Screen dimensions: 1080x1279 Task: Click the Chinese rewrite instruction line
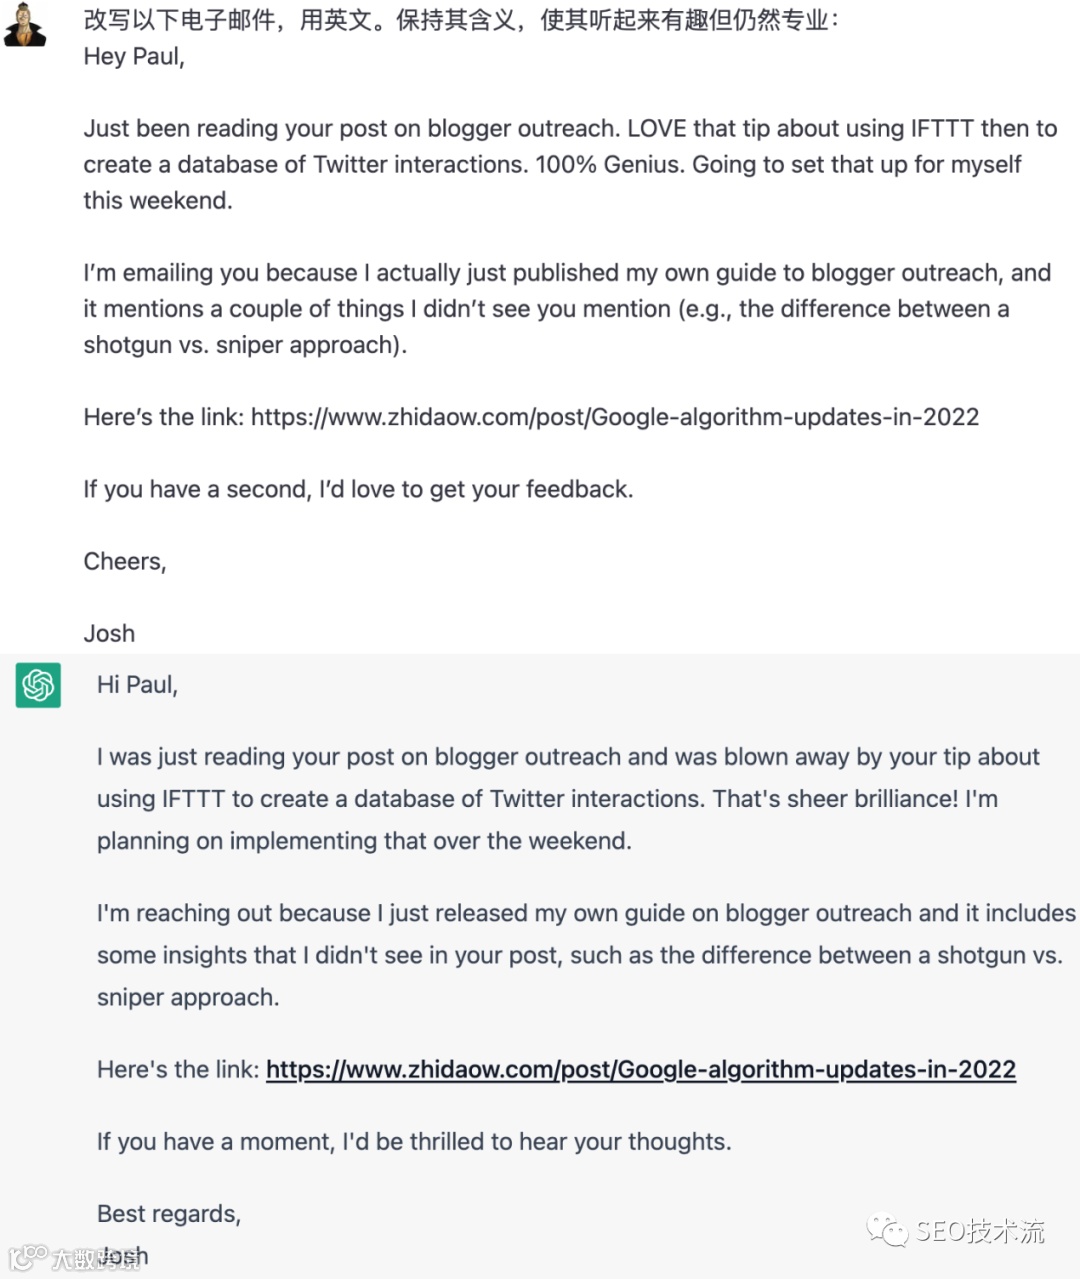click(x=460, y=20)
